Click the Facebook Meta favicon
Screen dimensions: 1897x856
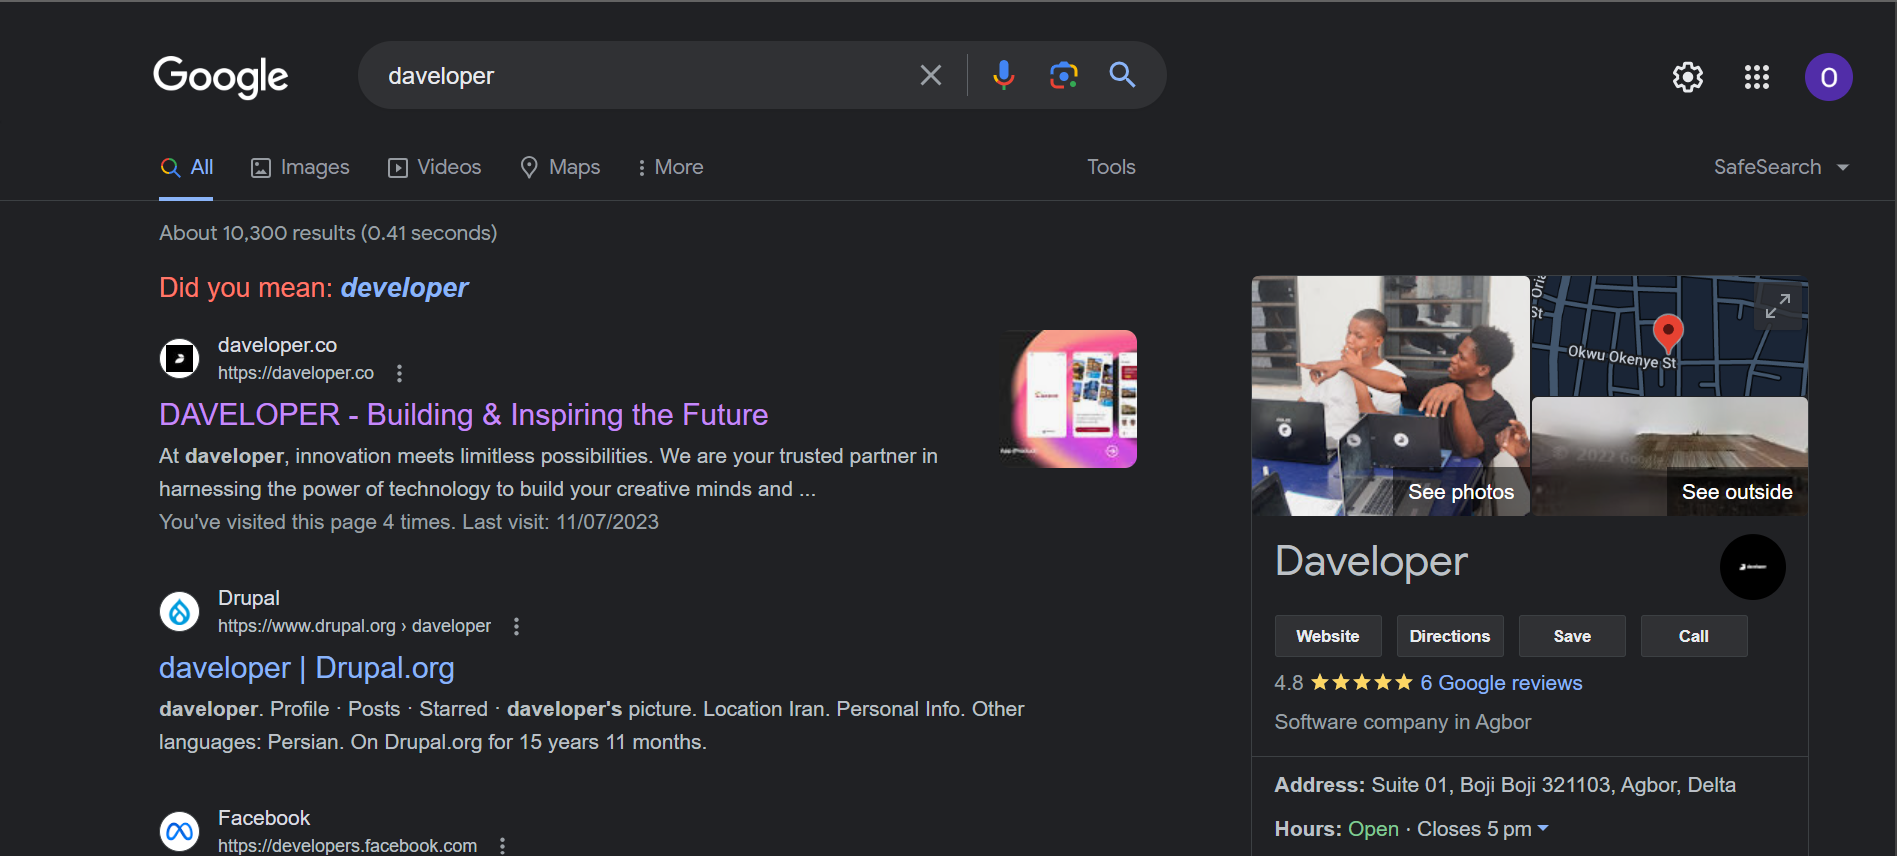click(x=180, y=831)
